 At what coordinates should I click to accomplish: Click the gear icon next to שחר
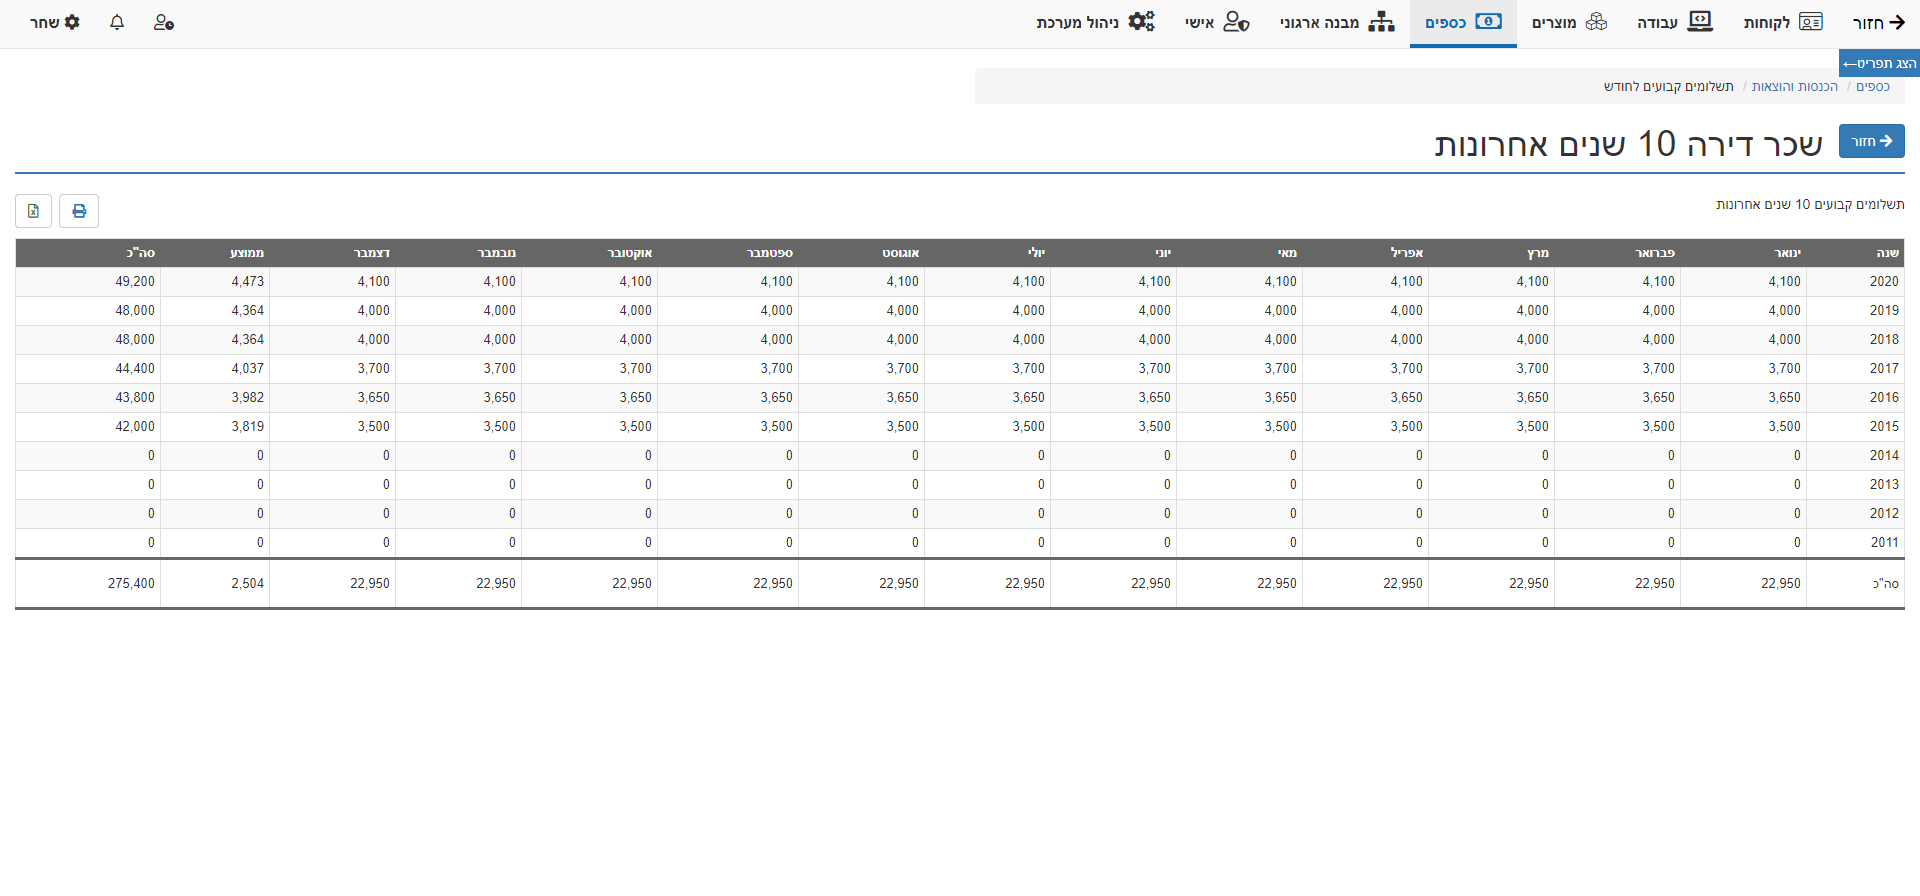click(72, 22)
